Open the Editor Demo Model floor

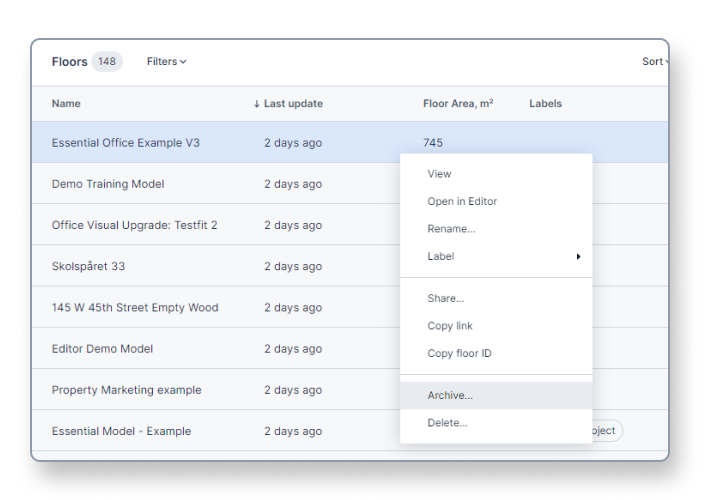pyautogui.click(x=216, y=349)
